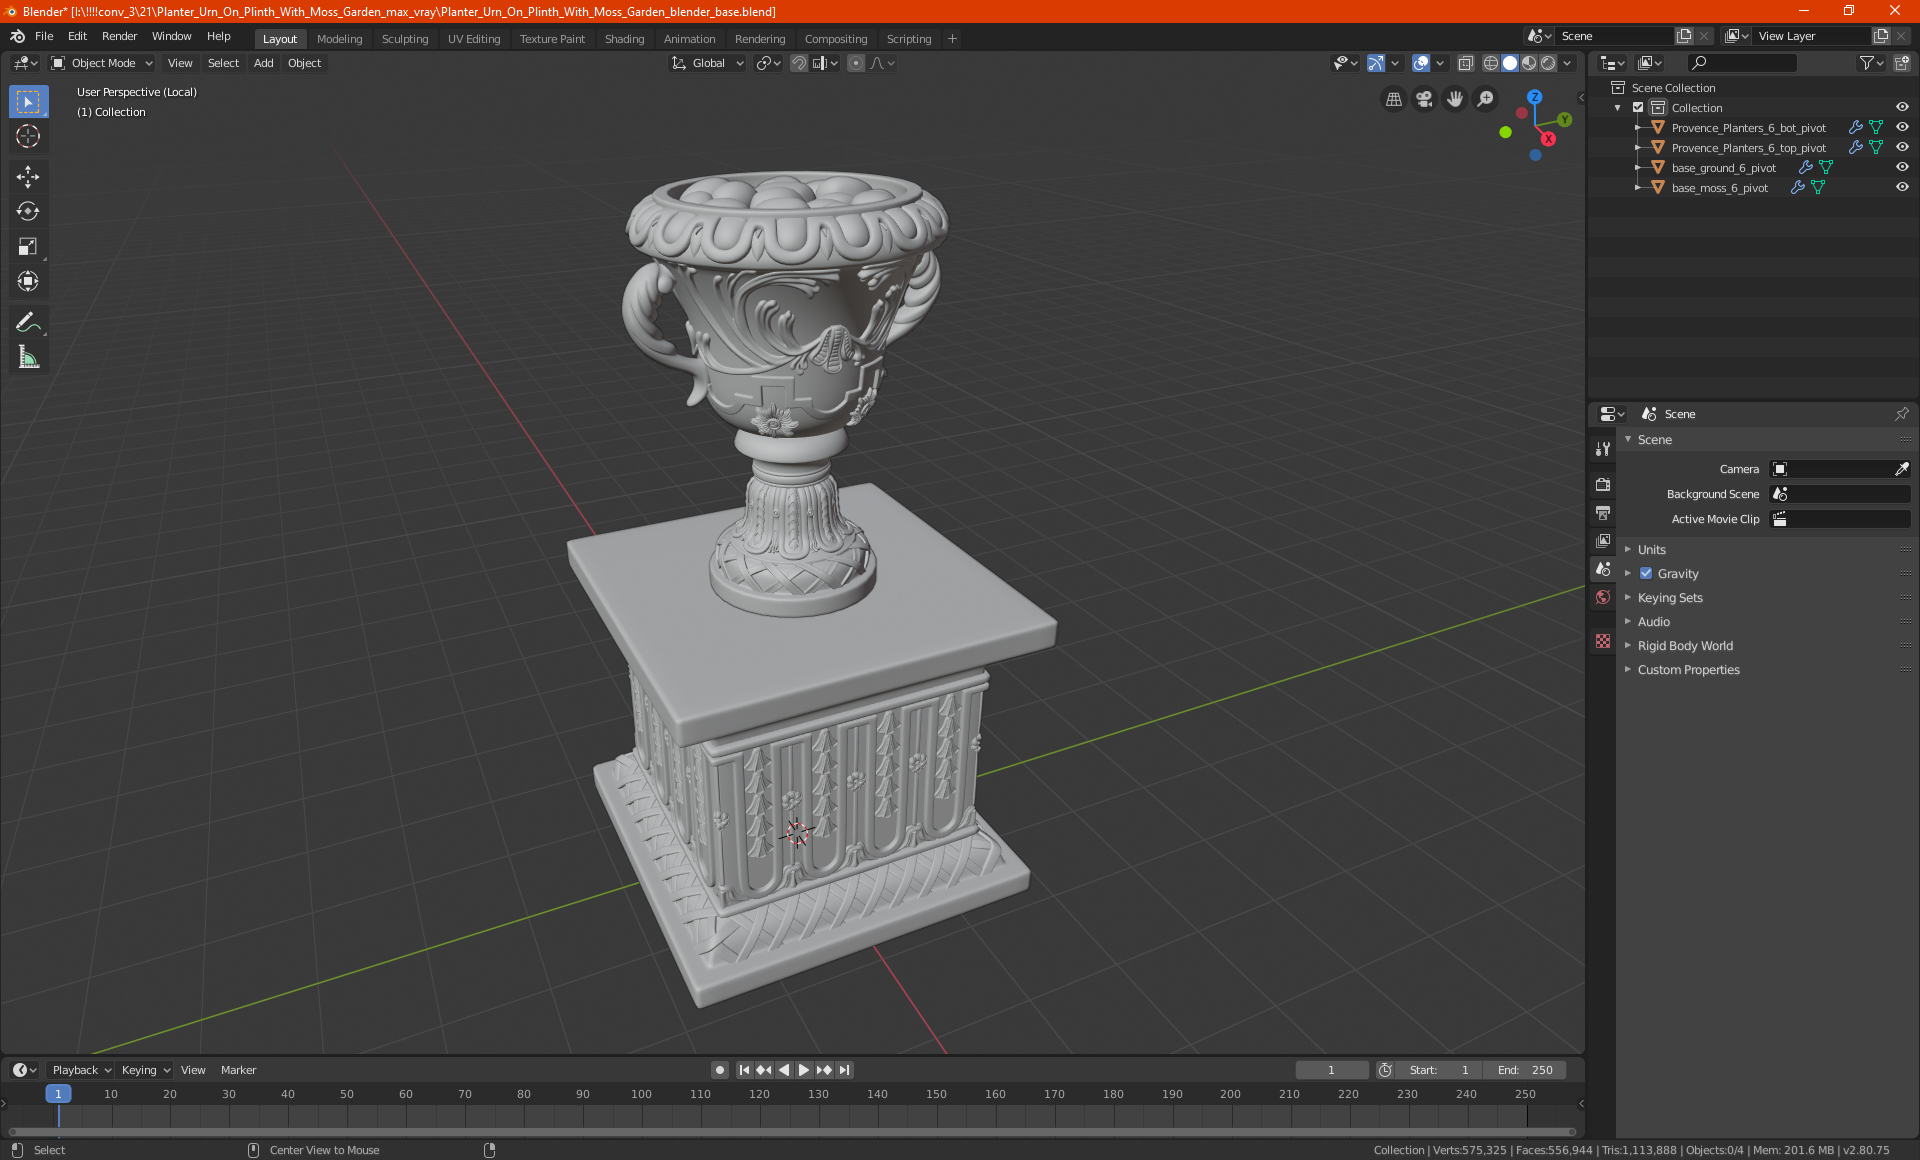The image size is (1920, 1160).
Task: Click the outliner search field
Action: point(1741,63)
